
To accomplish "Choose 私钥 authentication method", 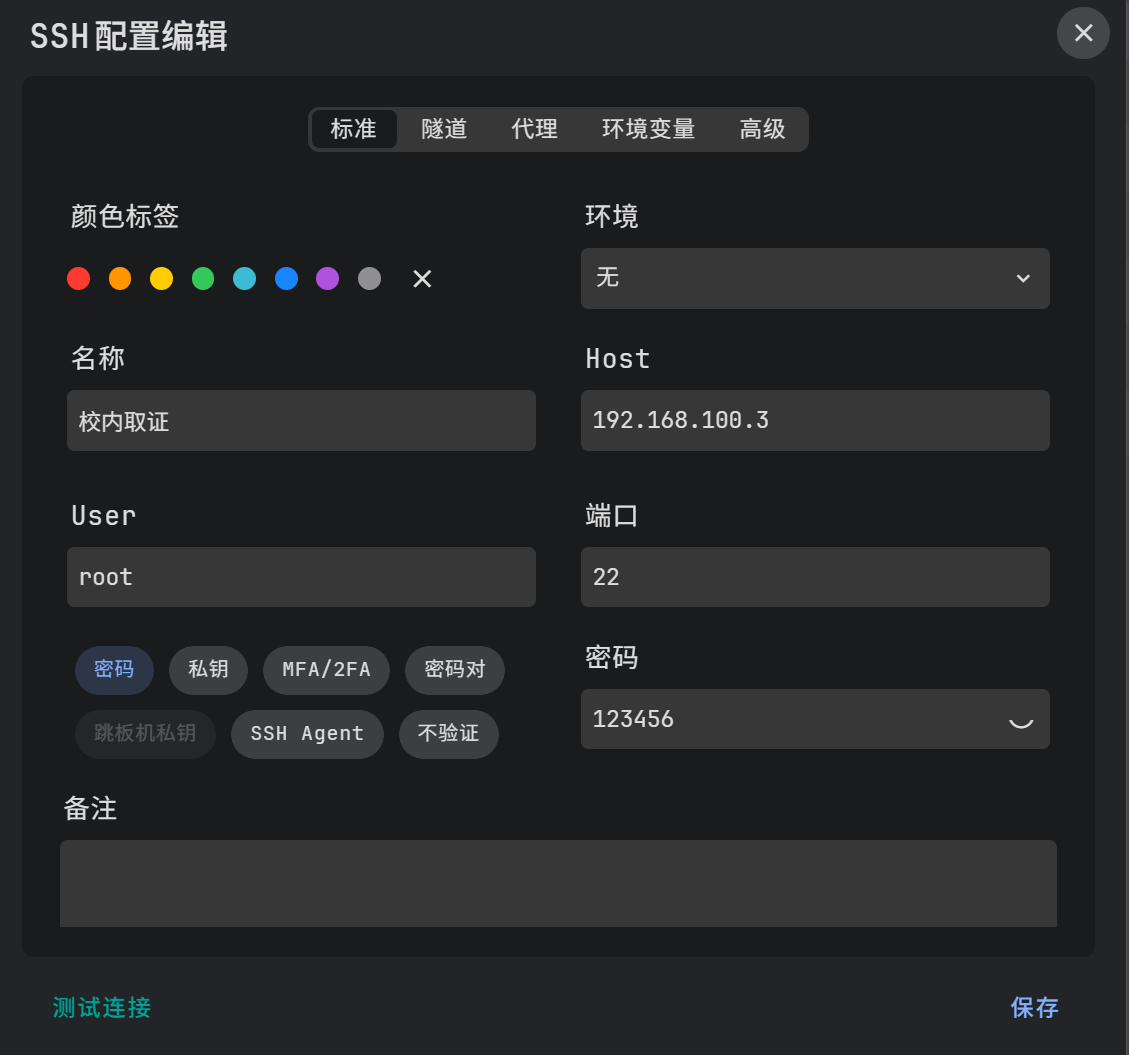I will point(208,670).
